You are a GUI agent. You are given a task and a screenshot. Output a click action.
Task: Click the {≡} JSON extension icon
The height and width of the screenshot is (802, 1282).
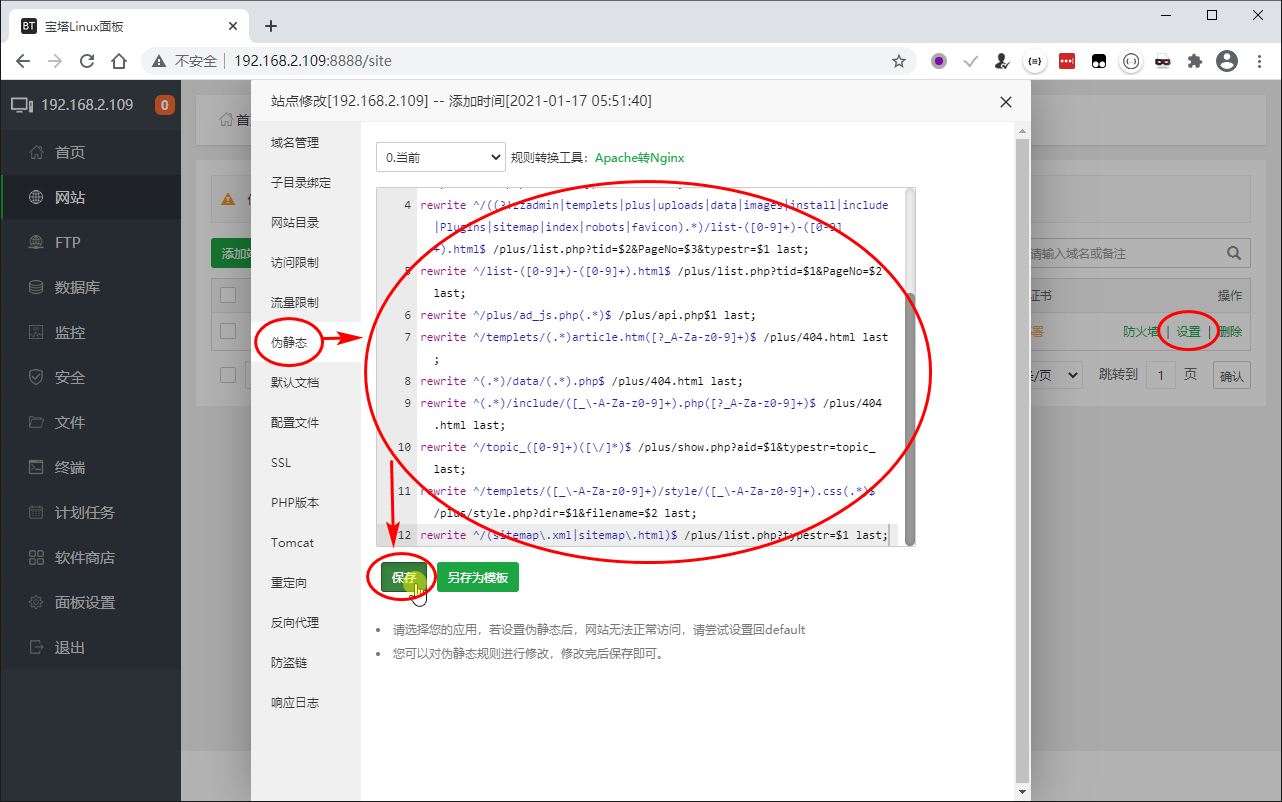click(1034, 61)
